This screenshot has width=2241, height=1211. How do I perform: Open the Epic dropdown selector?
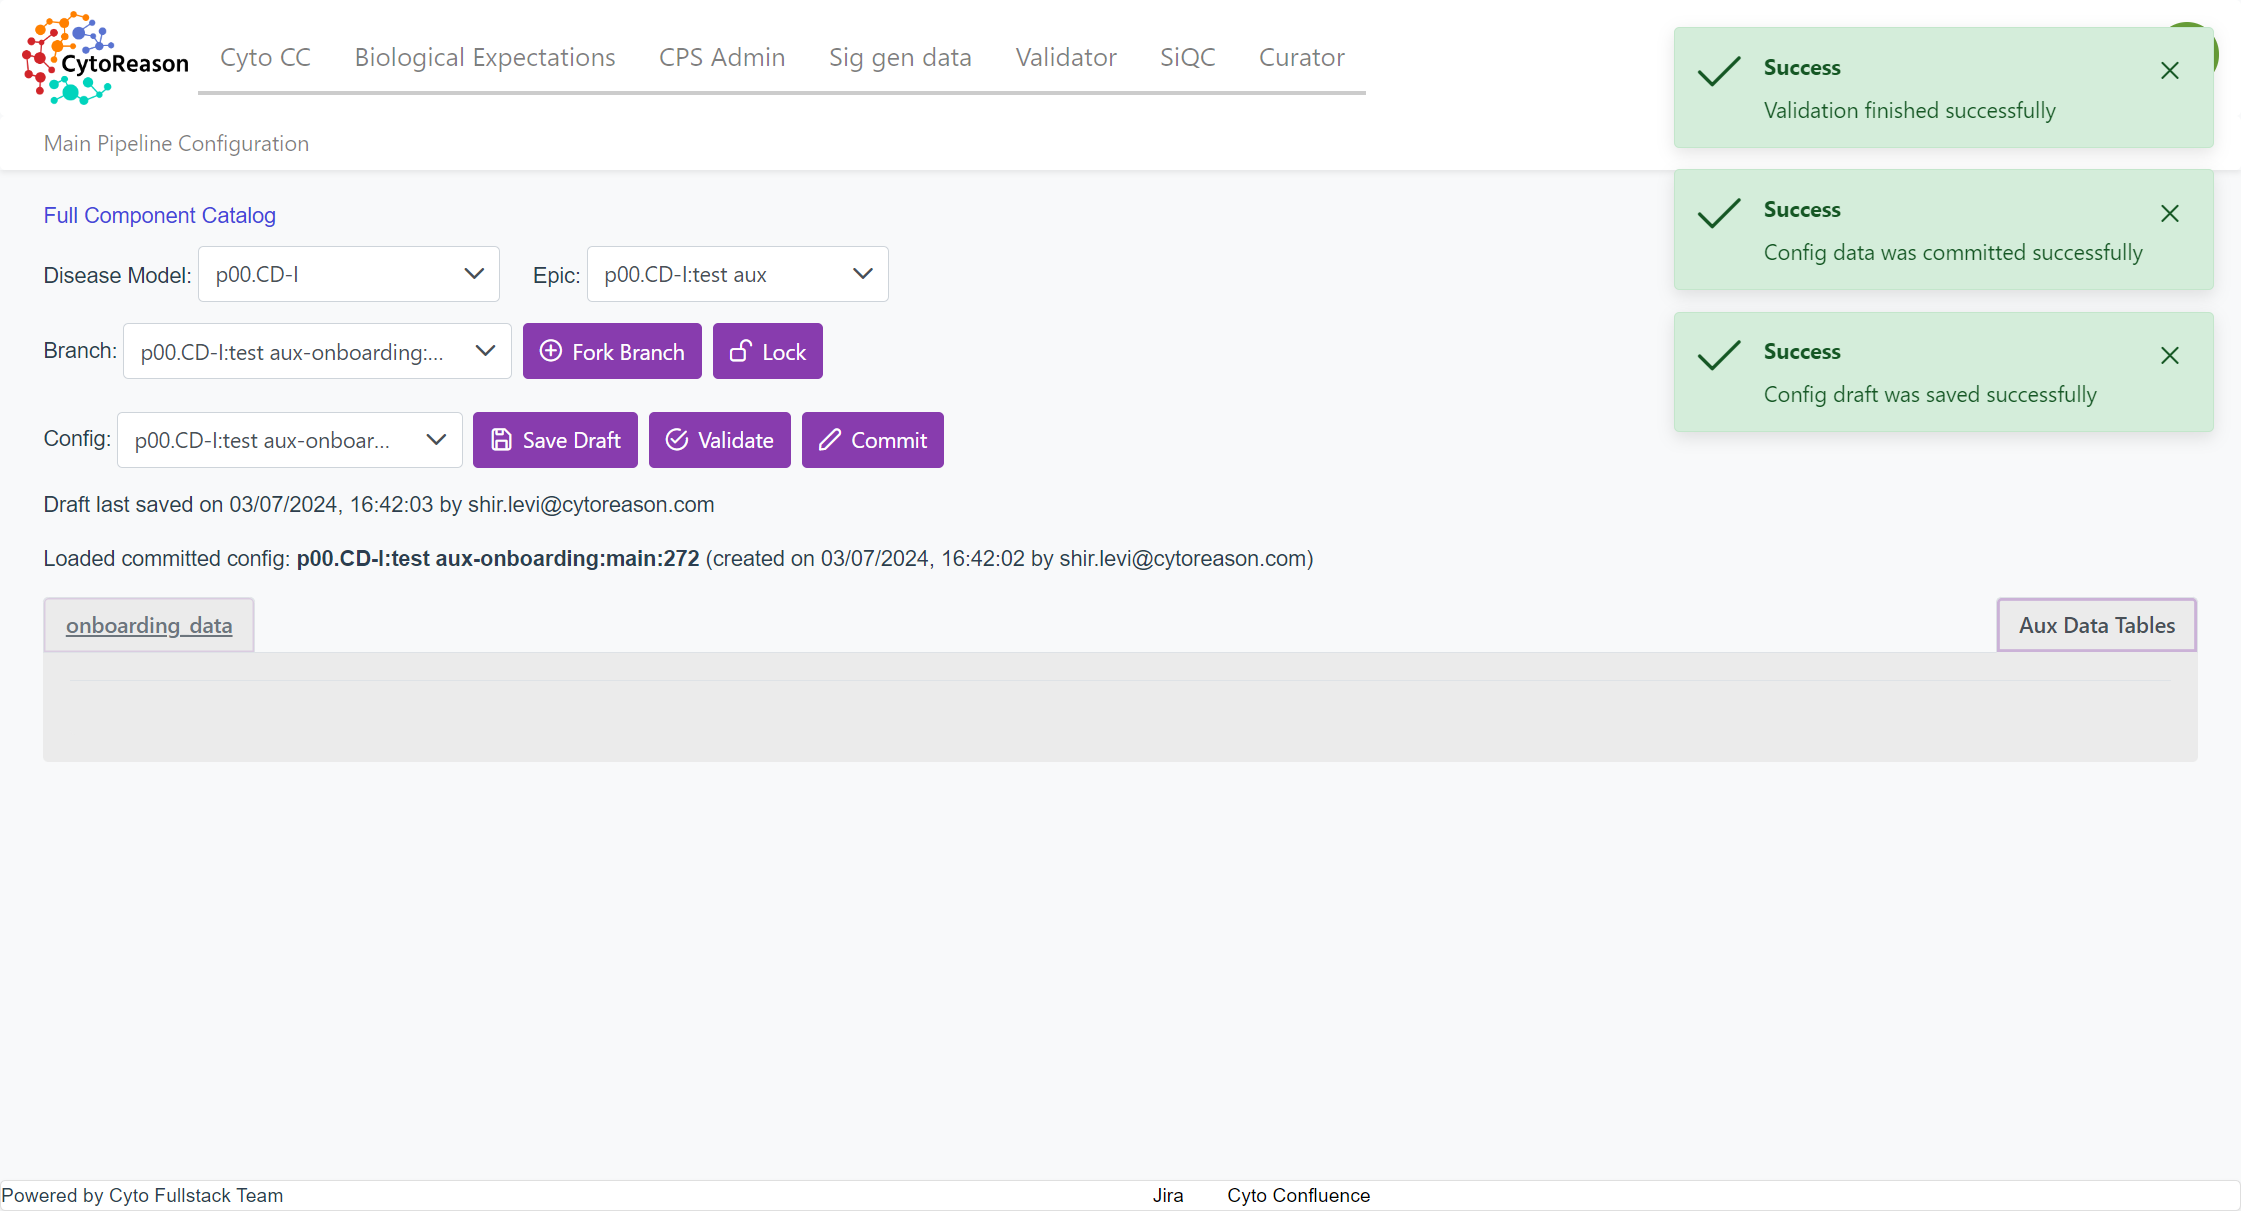click(x=737, y=274)
